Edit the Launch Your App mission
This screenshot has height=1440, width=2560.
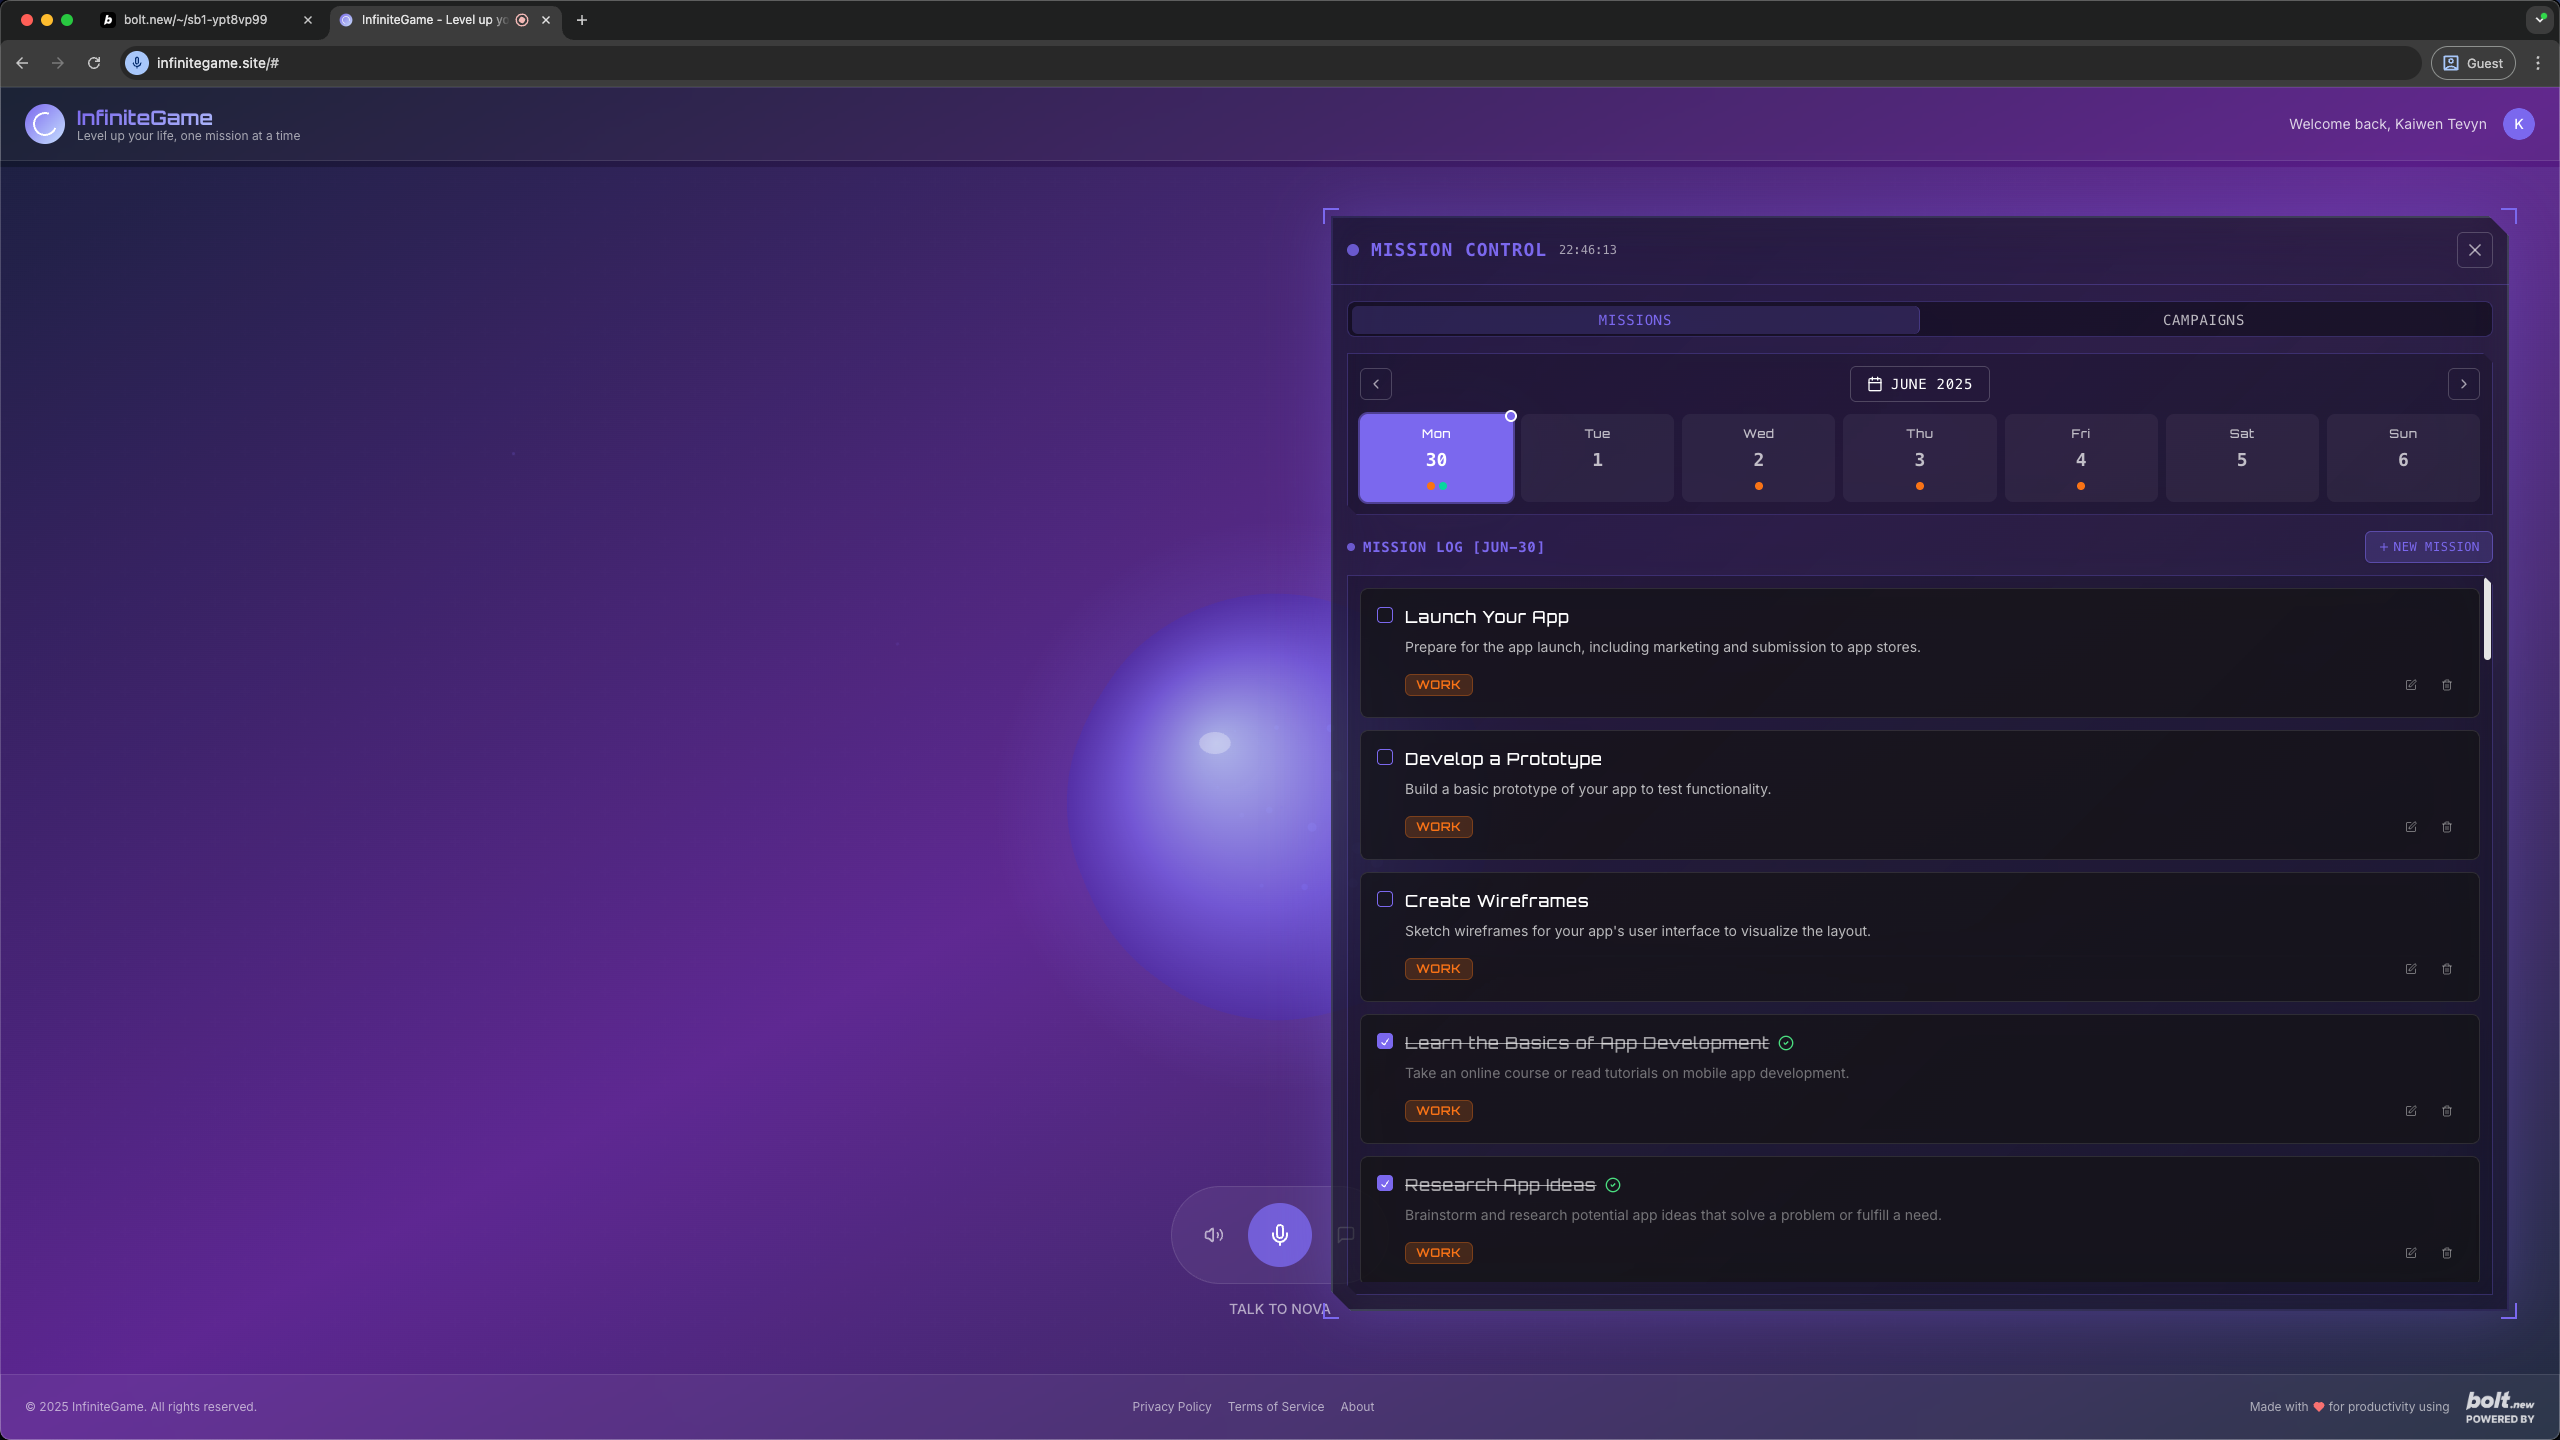[2411, 685]
